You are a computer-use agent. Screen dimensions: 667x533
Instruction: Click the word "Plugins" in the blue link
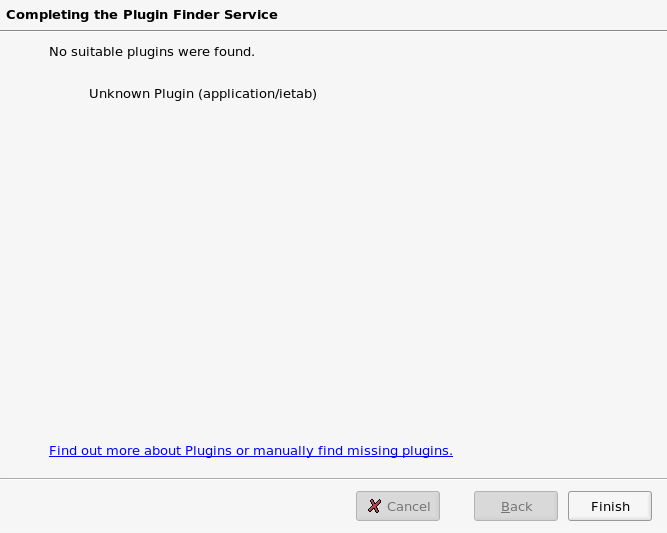click(208, 451)
